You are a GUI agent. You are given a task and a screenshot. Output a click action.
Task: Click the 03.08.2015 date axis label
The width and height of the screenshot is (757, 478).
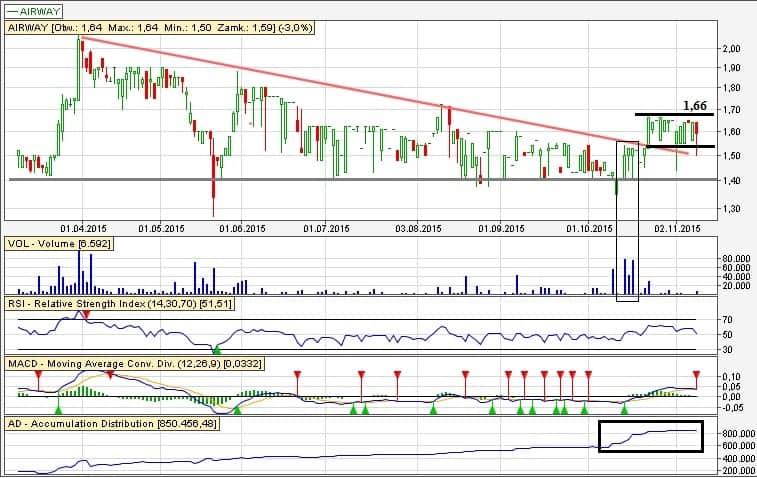click(x=418, y=228)
